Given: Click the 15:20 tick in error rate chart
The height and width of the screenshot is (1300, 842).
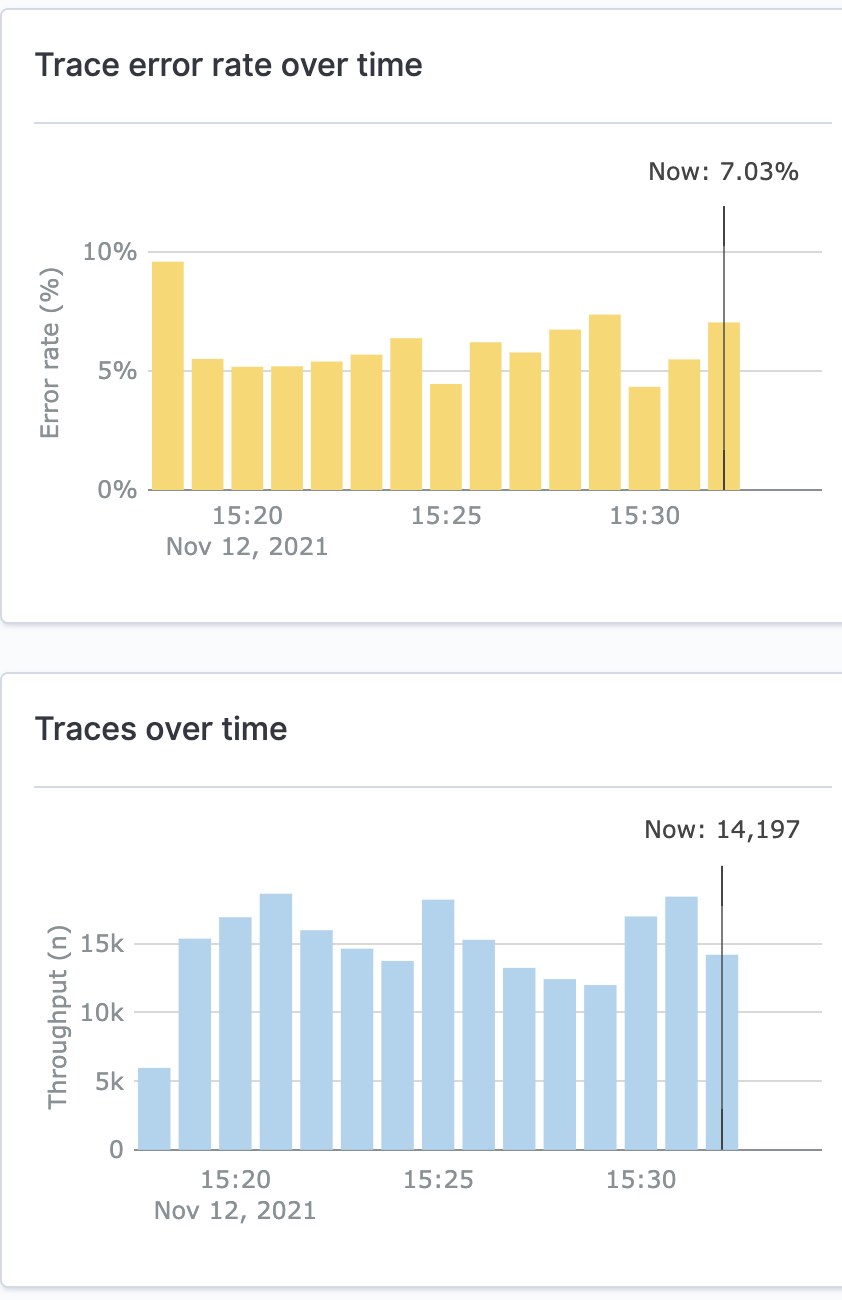Looking at the screenshot, I should coord(247,516).
